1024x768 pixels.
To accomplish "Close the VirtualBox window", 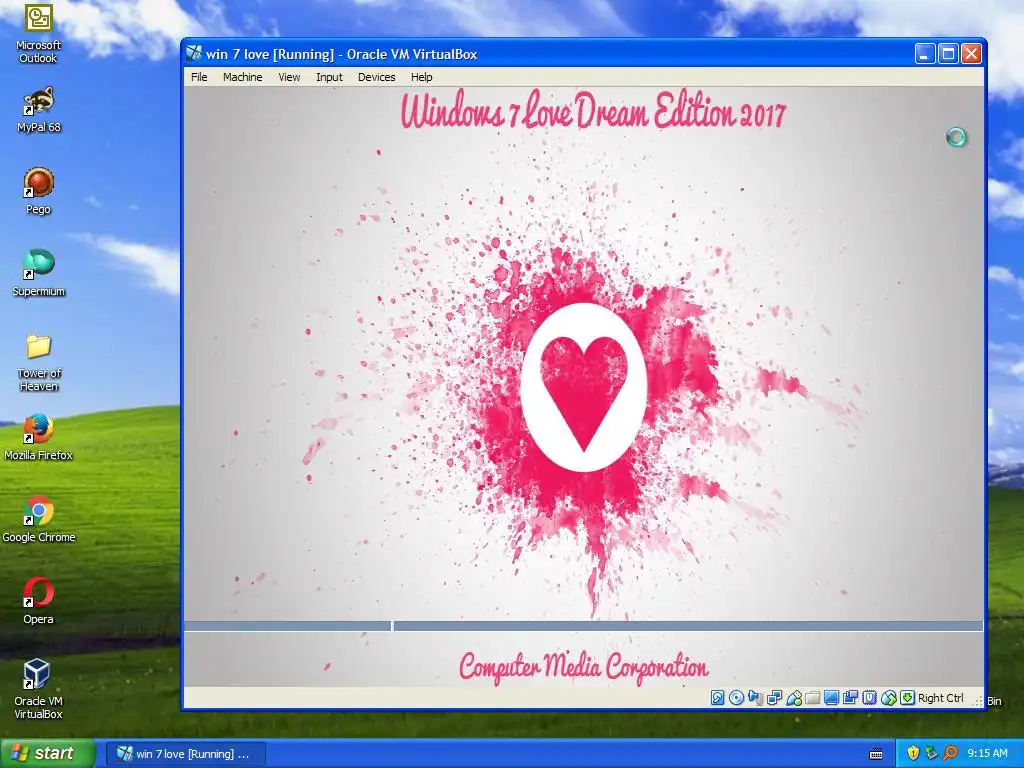I will pyautogui.click(x=971, y=54).
